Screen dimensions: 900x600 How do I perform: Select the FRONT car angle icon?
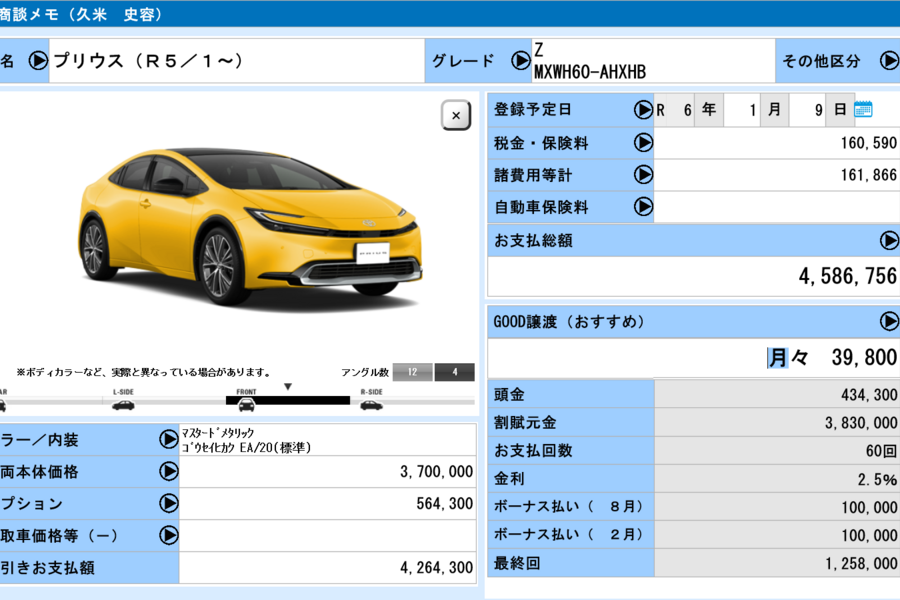click(246, 404)
